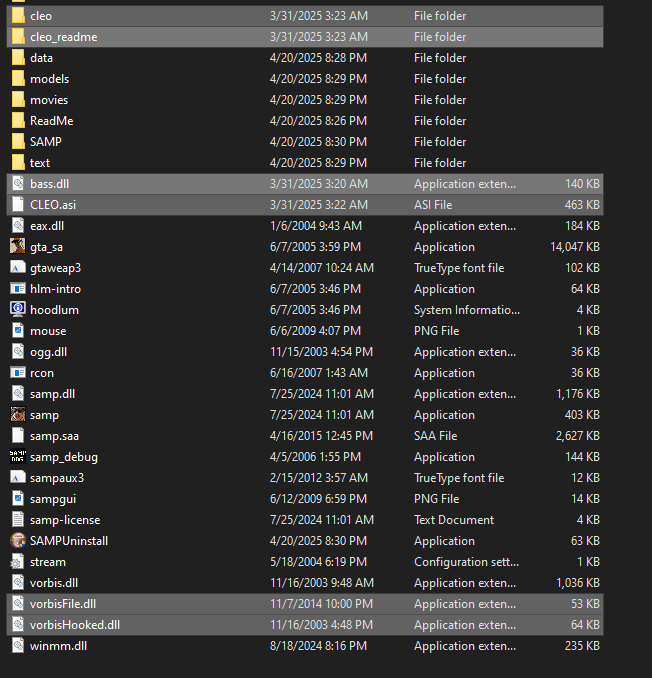Screen dimensions: 652x678
Task: Click the file name "cleo_readme"
Action: [64, 37]
